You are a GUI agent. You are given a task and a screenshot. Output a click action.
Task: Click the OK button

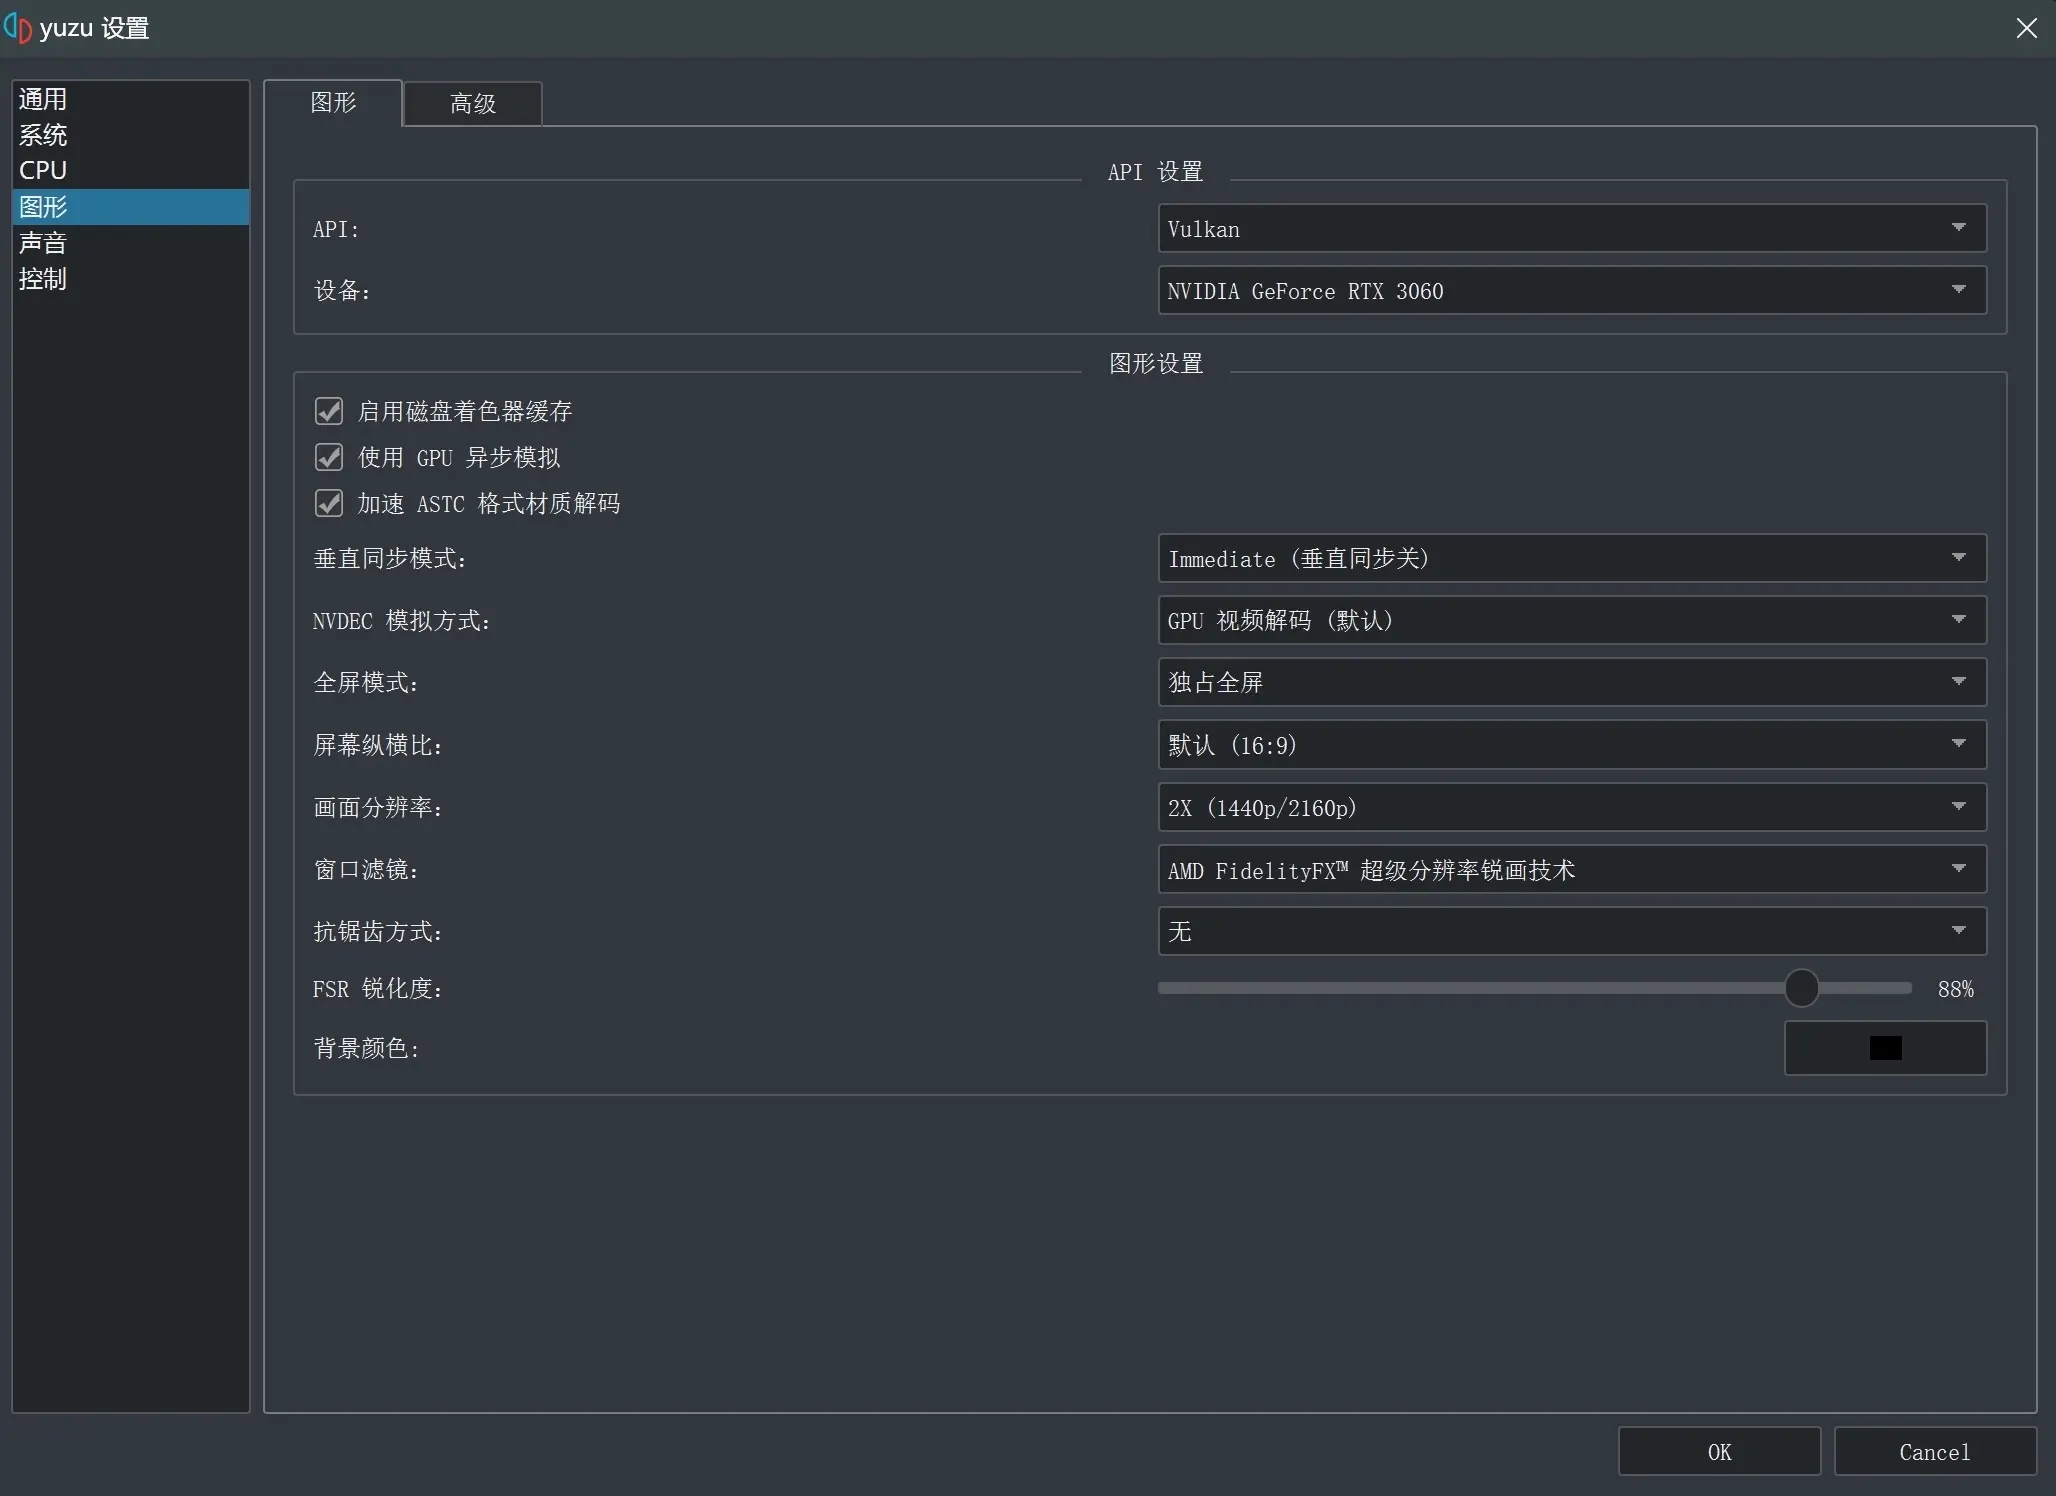(1719, 1452)
